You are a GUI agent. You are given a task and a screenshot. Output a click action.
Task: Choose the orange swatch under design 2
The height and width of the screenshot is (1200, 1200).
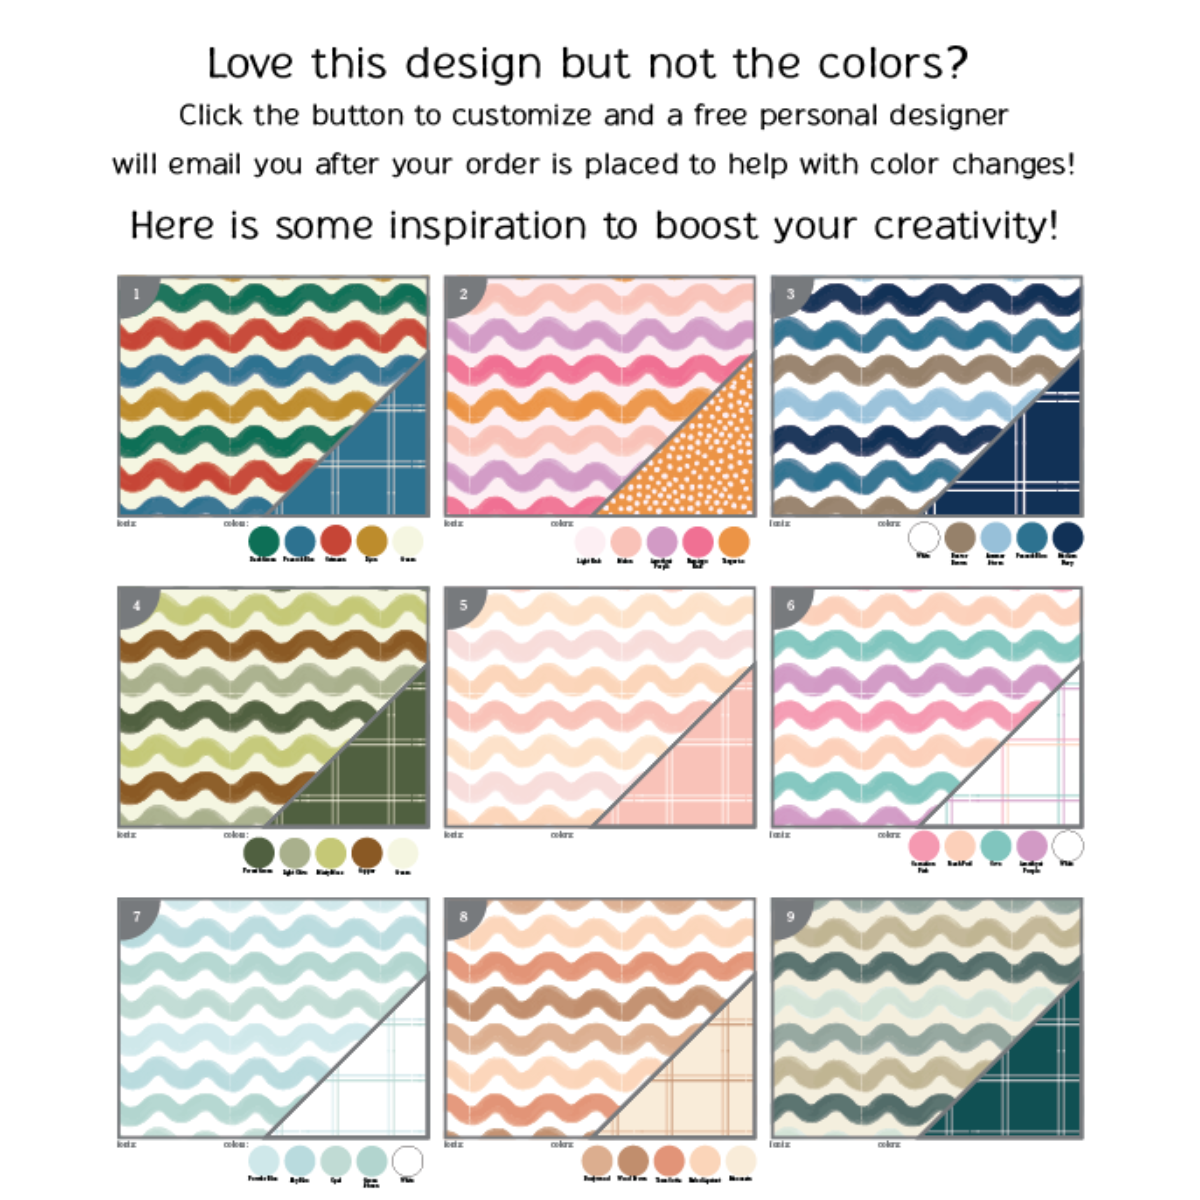click(x=733, y=542)
